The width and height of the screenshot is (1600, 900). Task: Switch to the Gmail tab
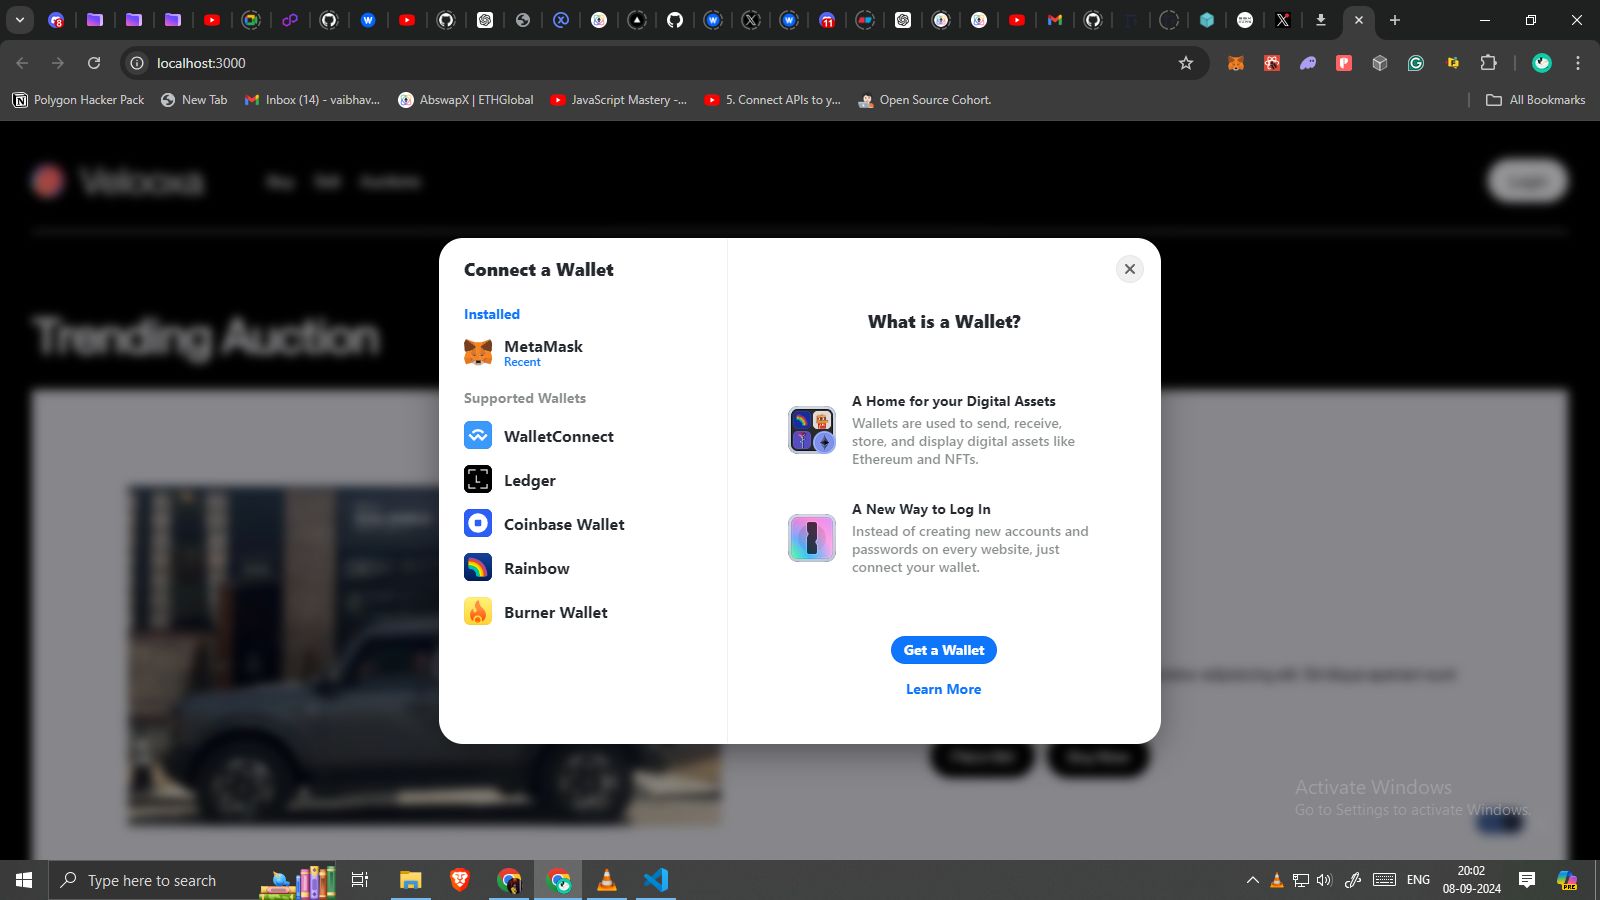(1055, 20)
